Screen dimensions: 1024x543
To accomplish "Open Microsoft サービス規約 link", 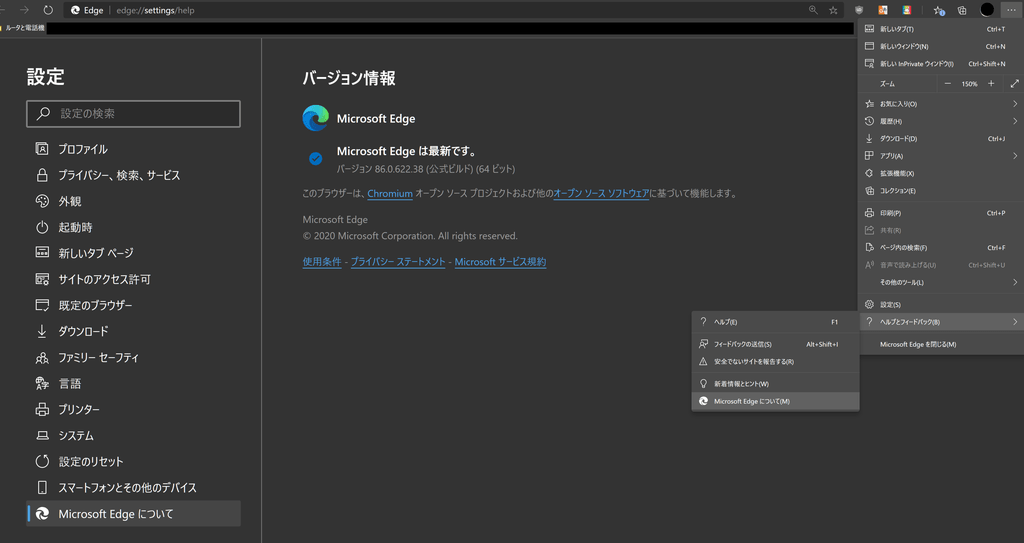I will point(500,261).
